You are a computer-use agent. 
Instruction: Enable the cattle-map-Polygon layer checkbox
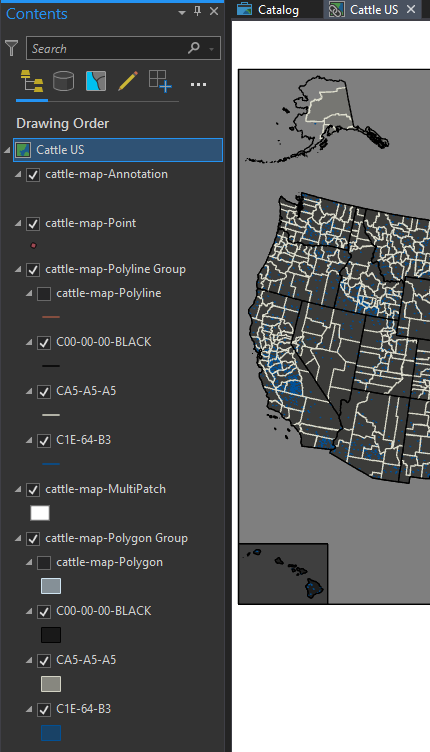click(x=44, y=563)
